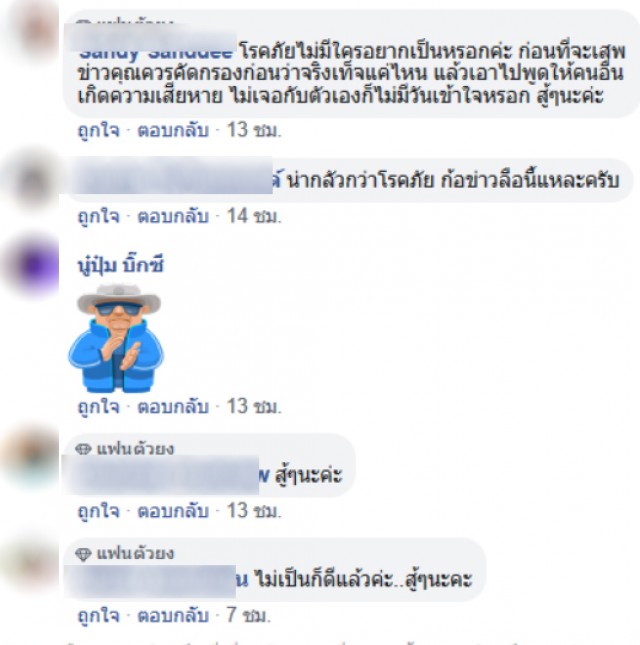Open avatar beside ไม่เป็นก็ดีแล้วค่ะ comment
This screenshot has width=640, height=645.
click(x=33, y=566)
